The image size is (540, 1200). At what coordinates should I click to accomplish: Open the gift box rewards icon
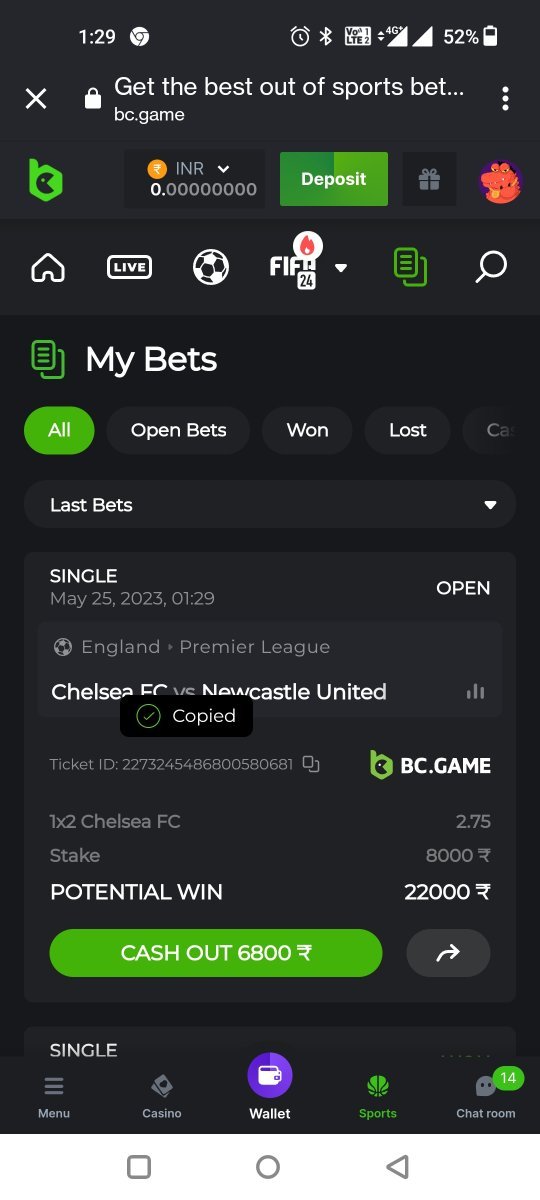pyautogui.click(x=429, y=179)
